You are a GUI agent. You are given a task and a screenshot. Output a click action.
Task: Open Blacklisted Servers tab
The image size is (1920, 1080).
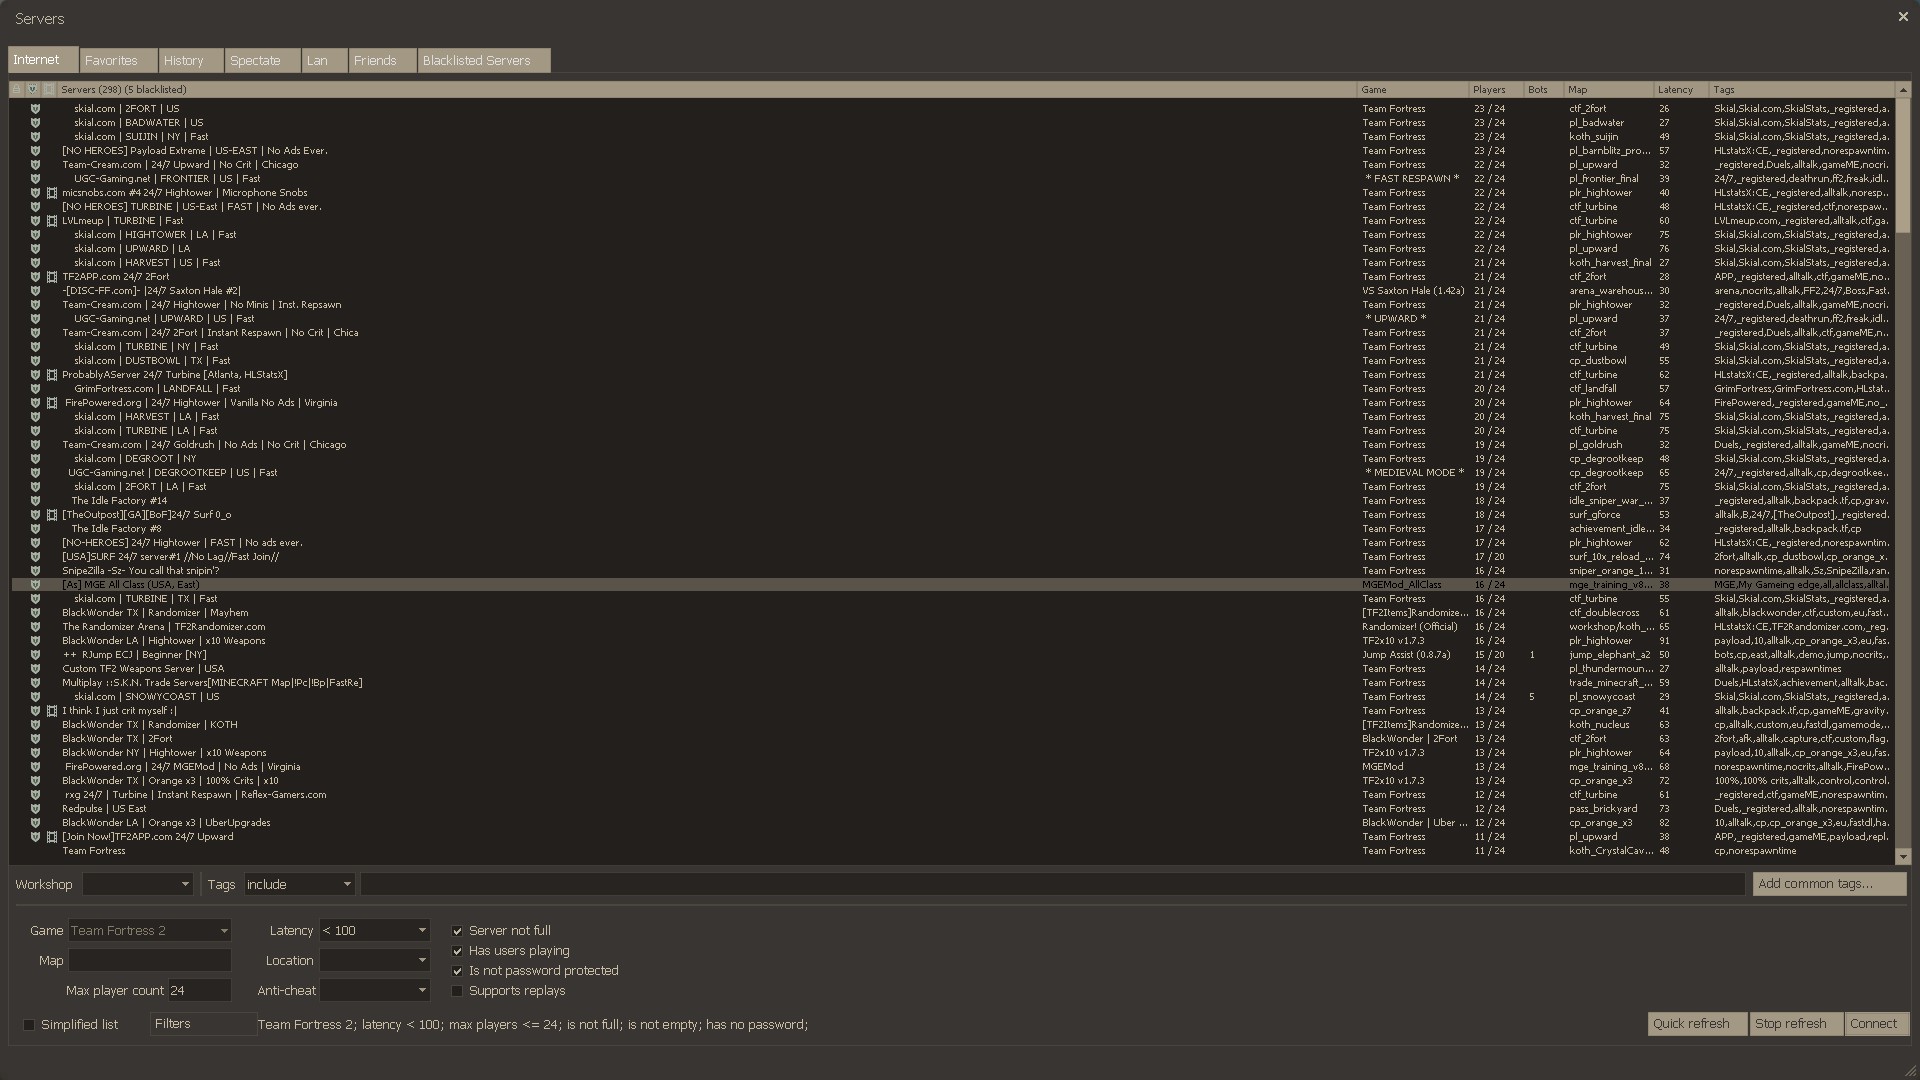pos(484,61)
